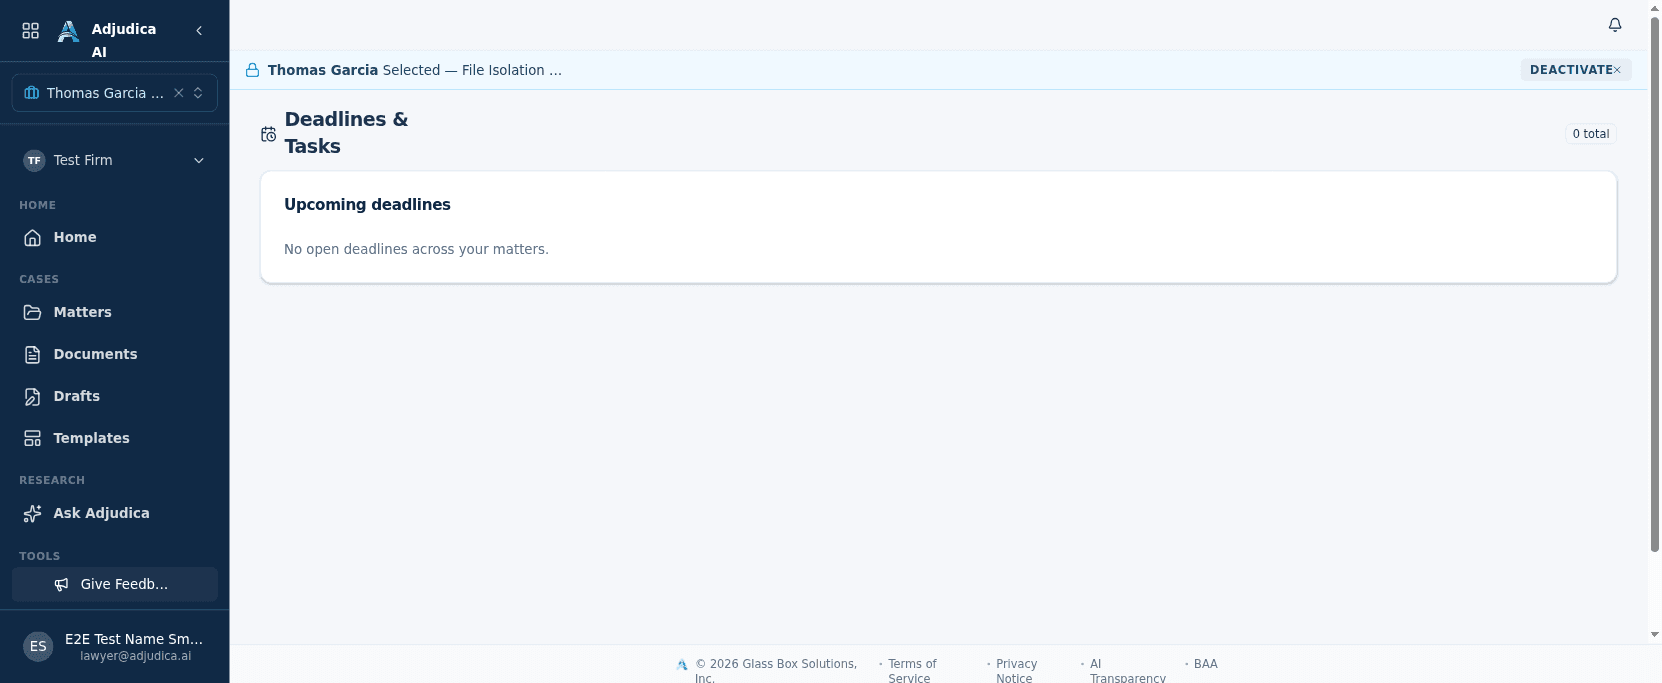This screenshot has height=683, width=1662.
Task: Click the vertical scrollbar thumb
Action: (1655, 285)
